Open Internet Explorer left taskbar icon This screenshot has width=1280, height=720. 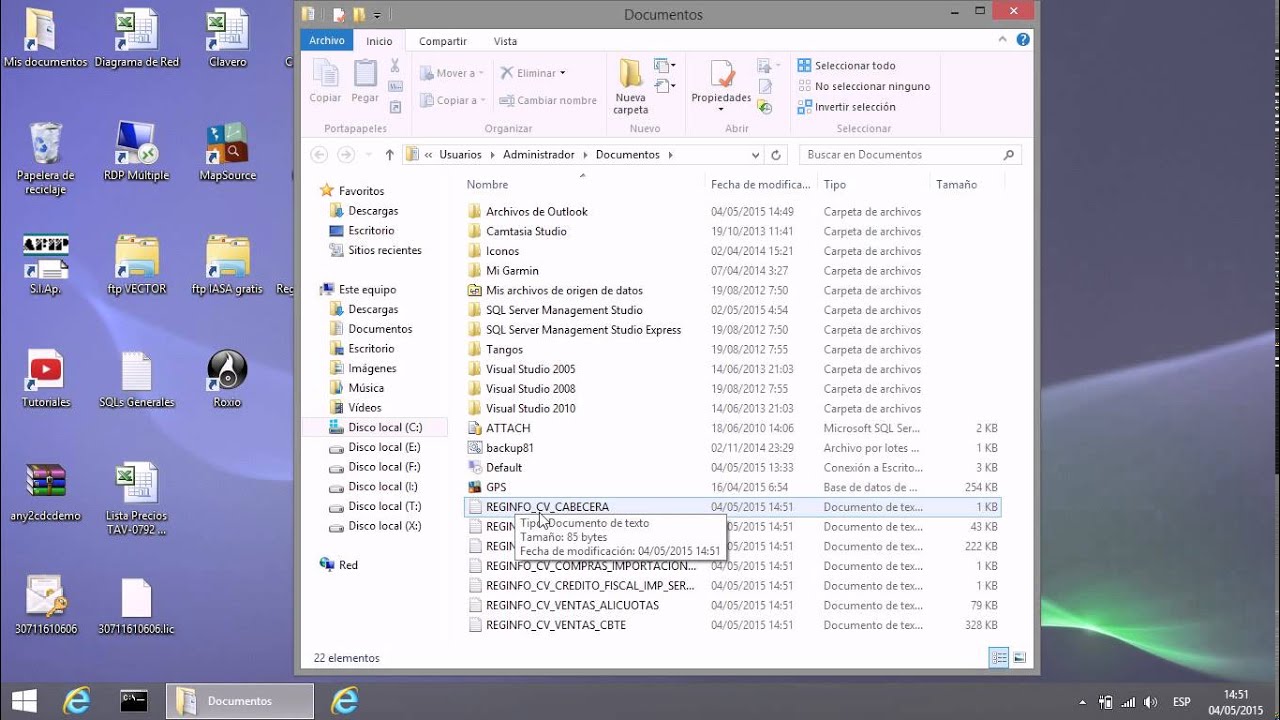pyautogui.click(x=76, y=700)
